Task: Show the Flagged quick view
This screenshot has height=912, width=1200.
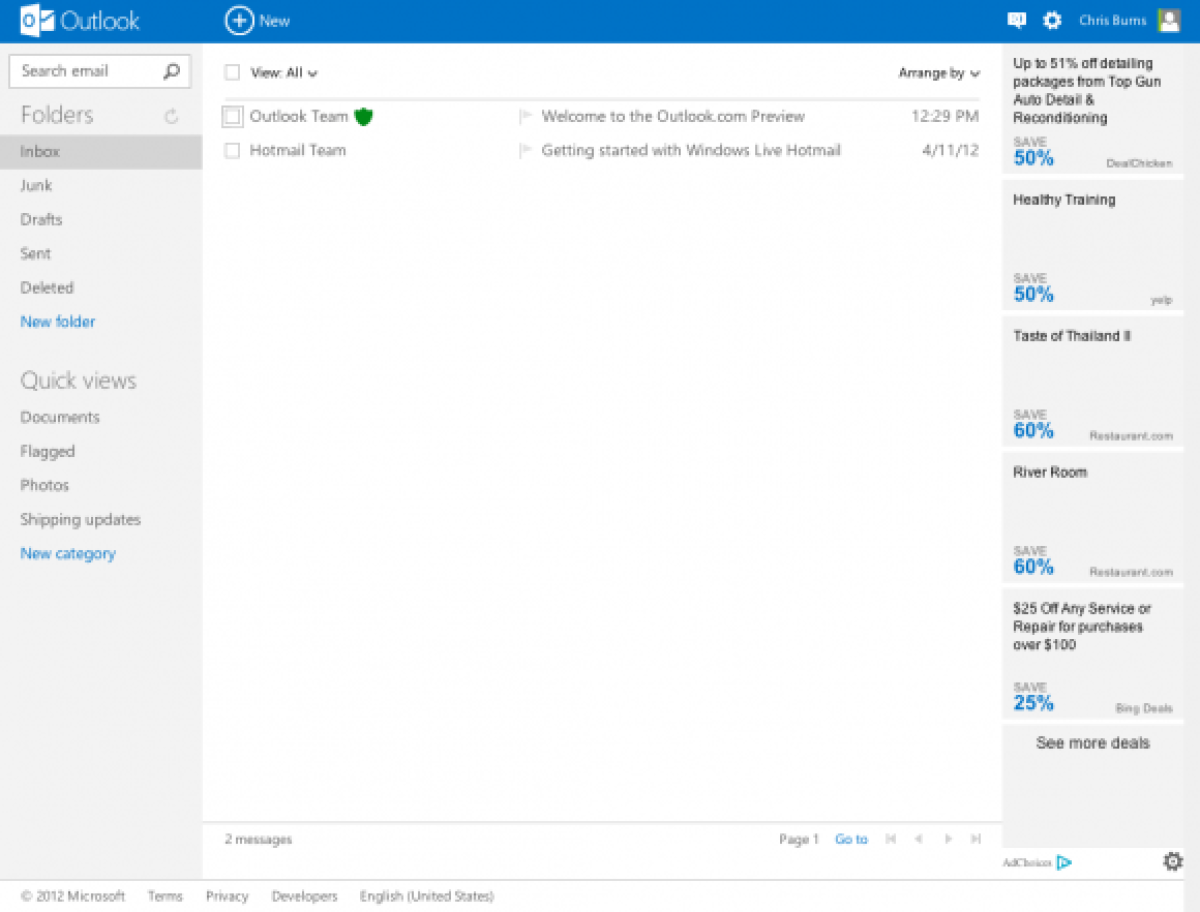Action: pyautogui.click(x=47, y=452)
